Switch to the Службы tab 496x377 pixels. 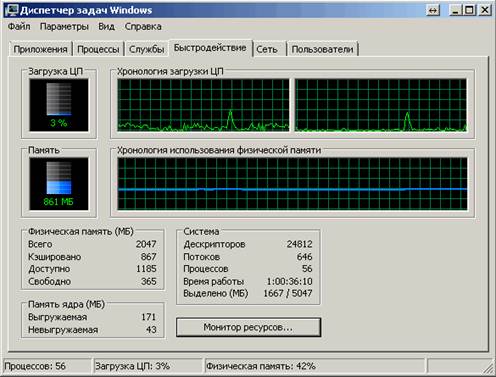pos(147,49)
